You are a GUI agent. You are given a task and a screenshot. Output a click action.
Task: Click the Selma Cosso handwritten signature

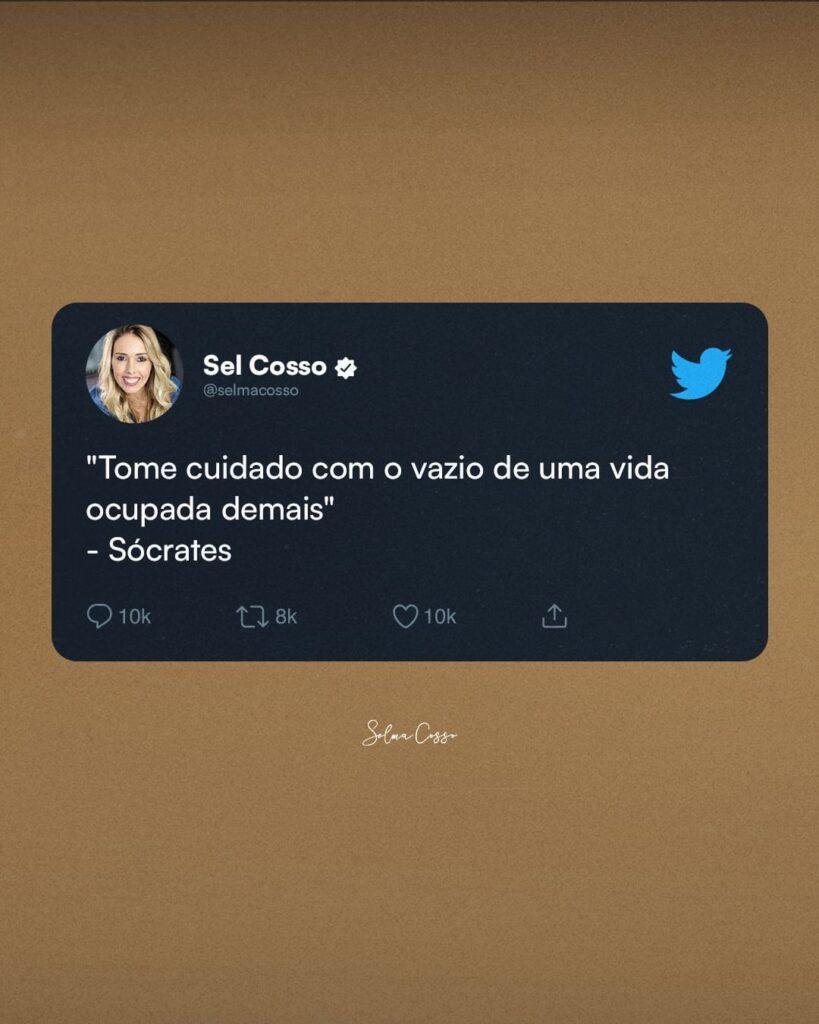(x=410, y=733)
